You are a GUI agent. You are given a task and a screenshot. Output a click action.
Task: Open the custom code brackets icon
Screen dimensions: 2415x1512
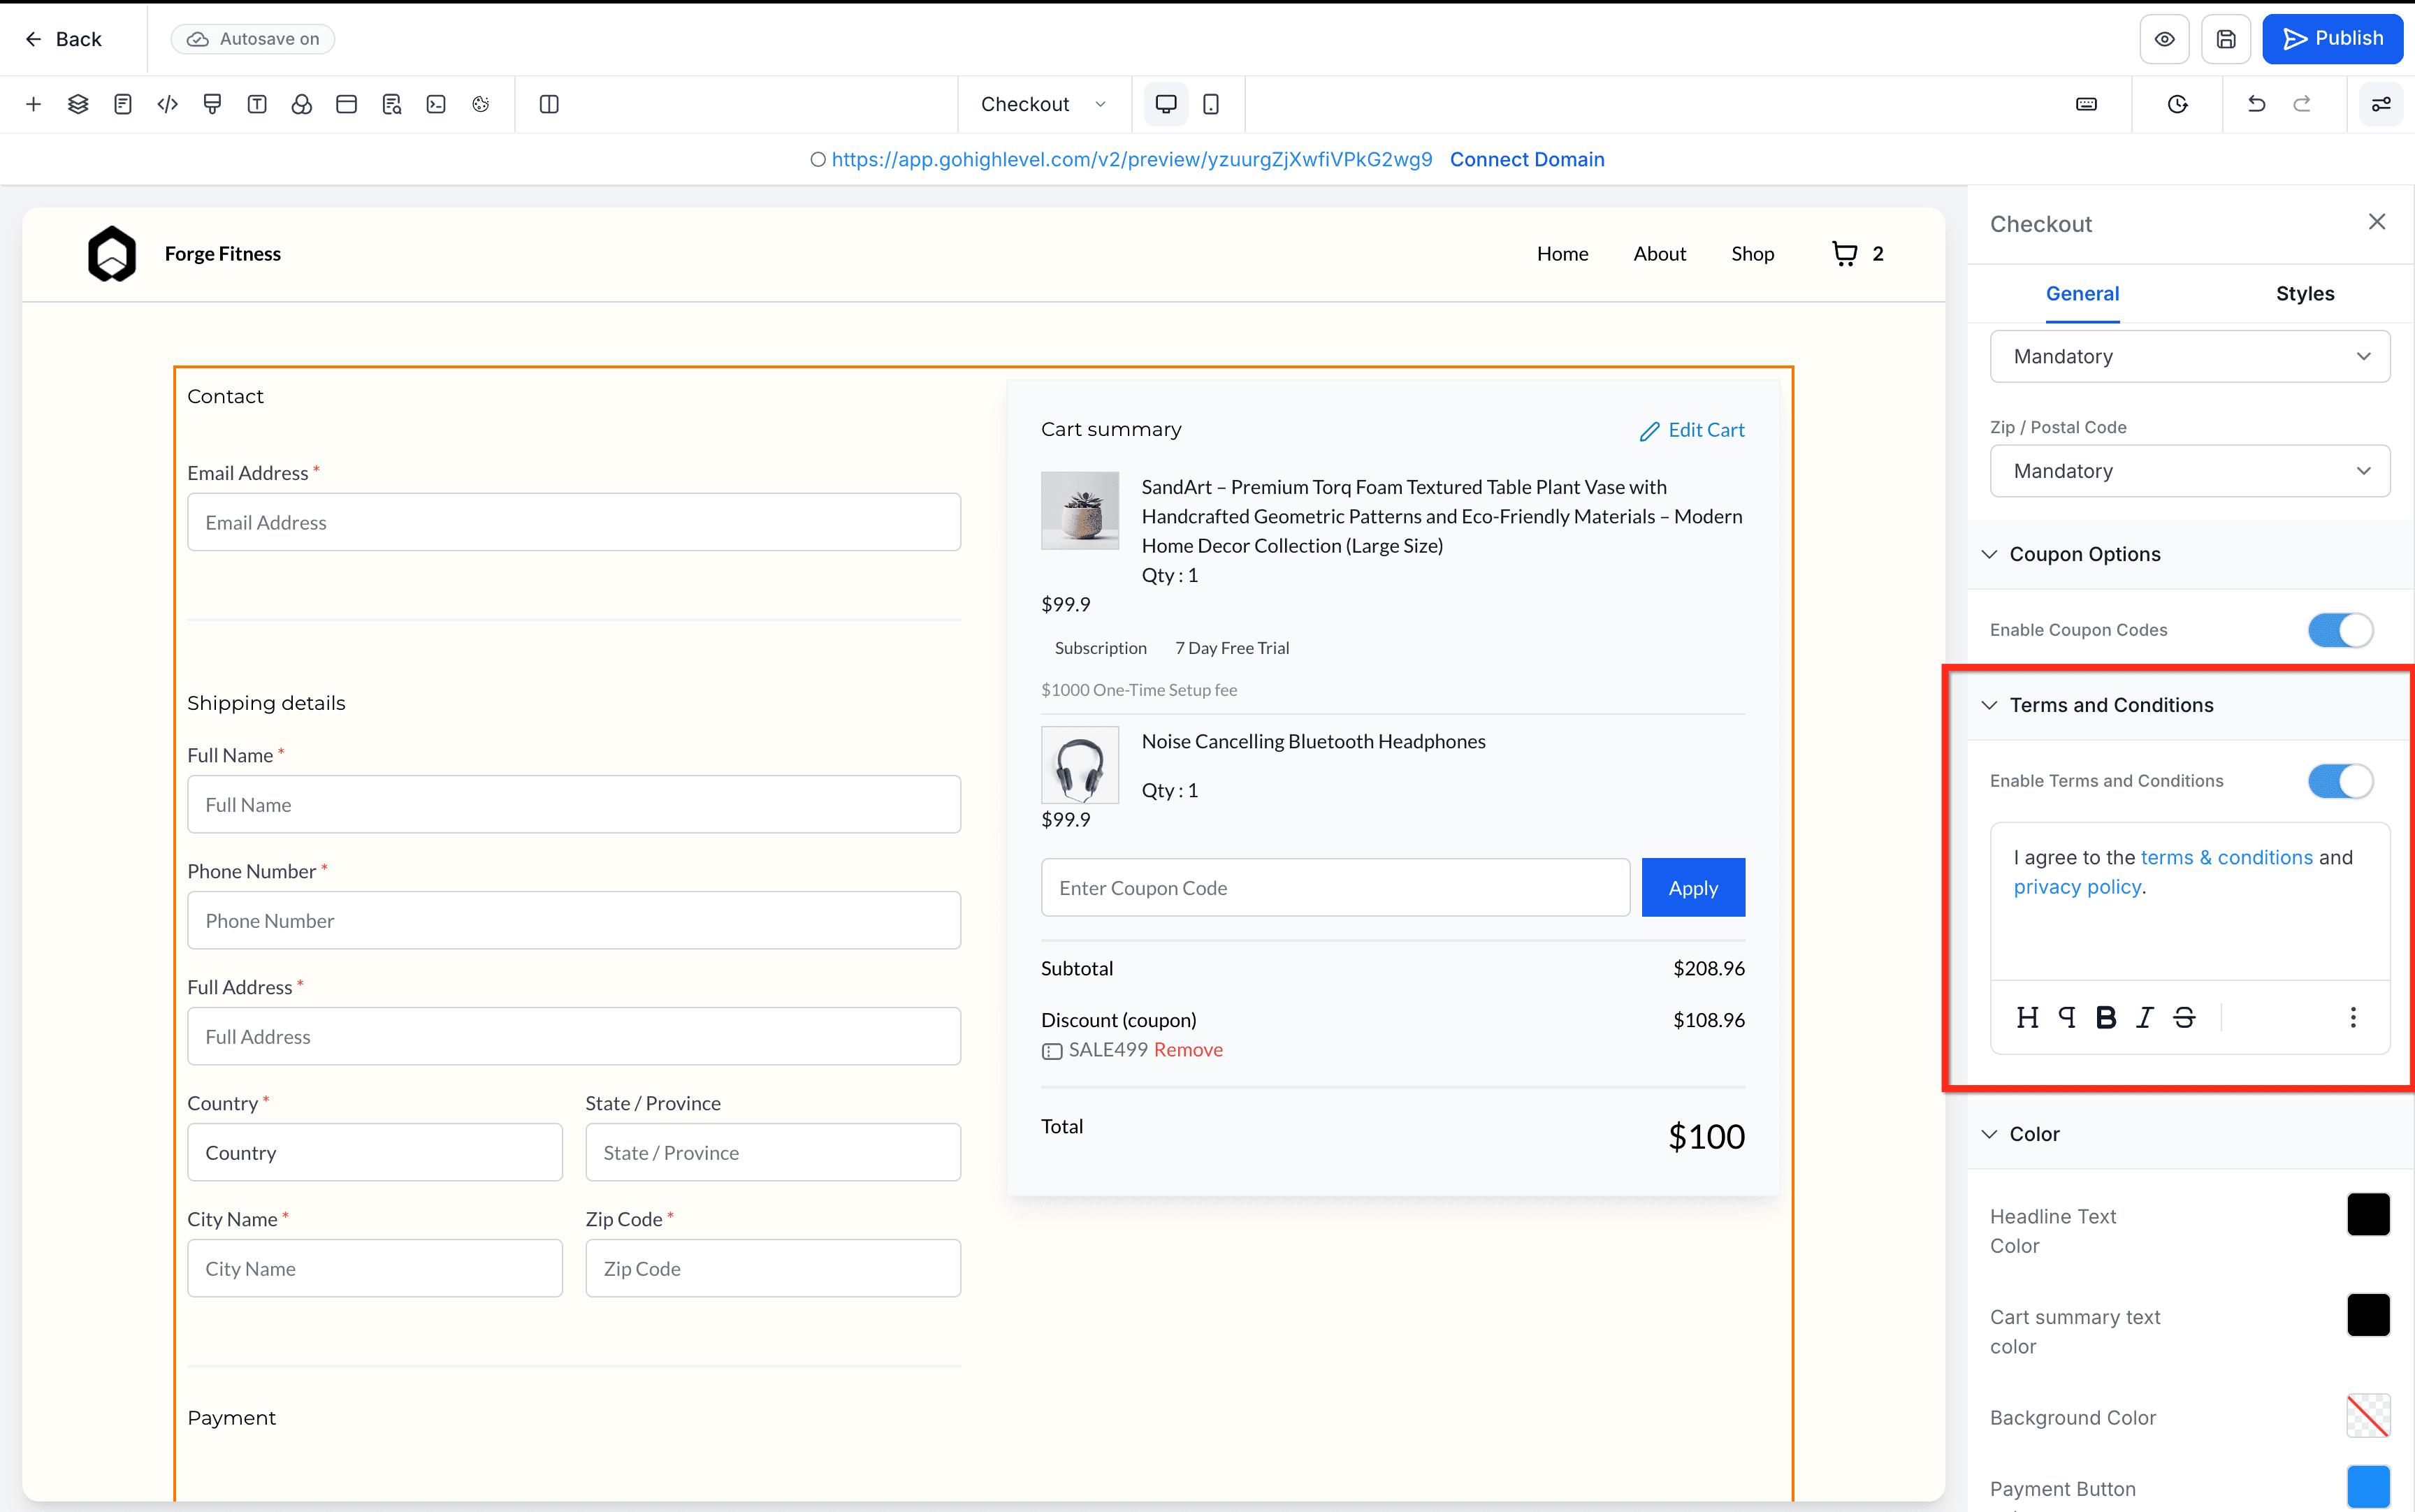(168, 104)
